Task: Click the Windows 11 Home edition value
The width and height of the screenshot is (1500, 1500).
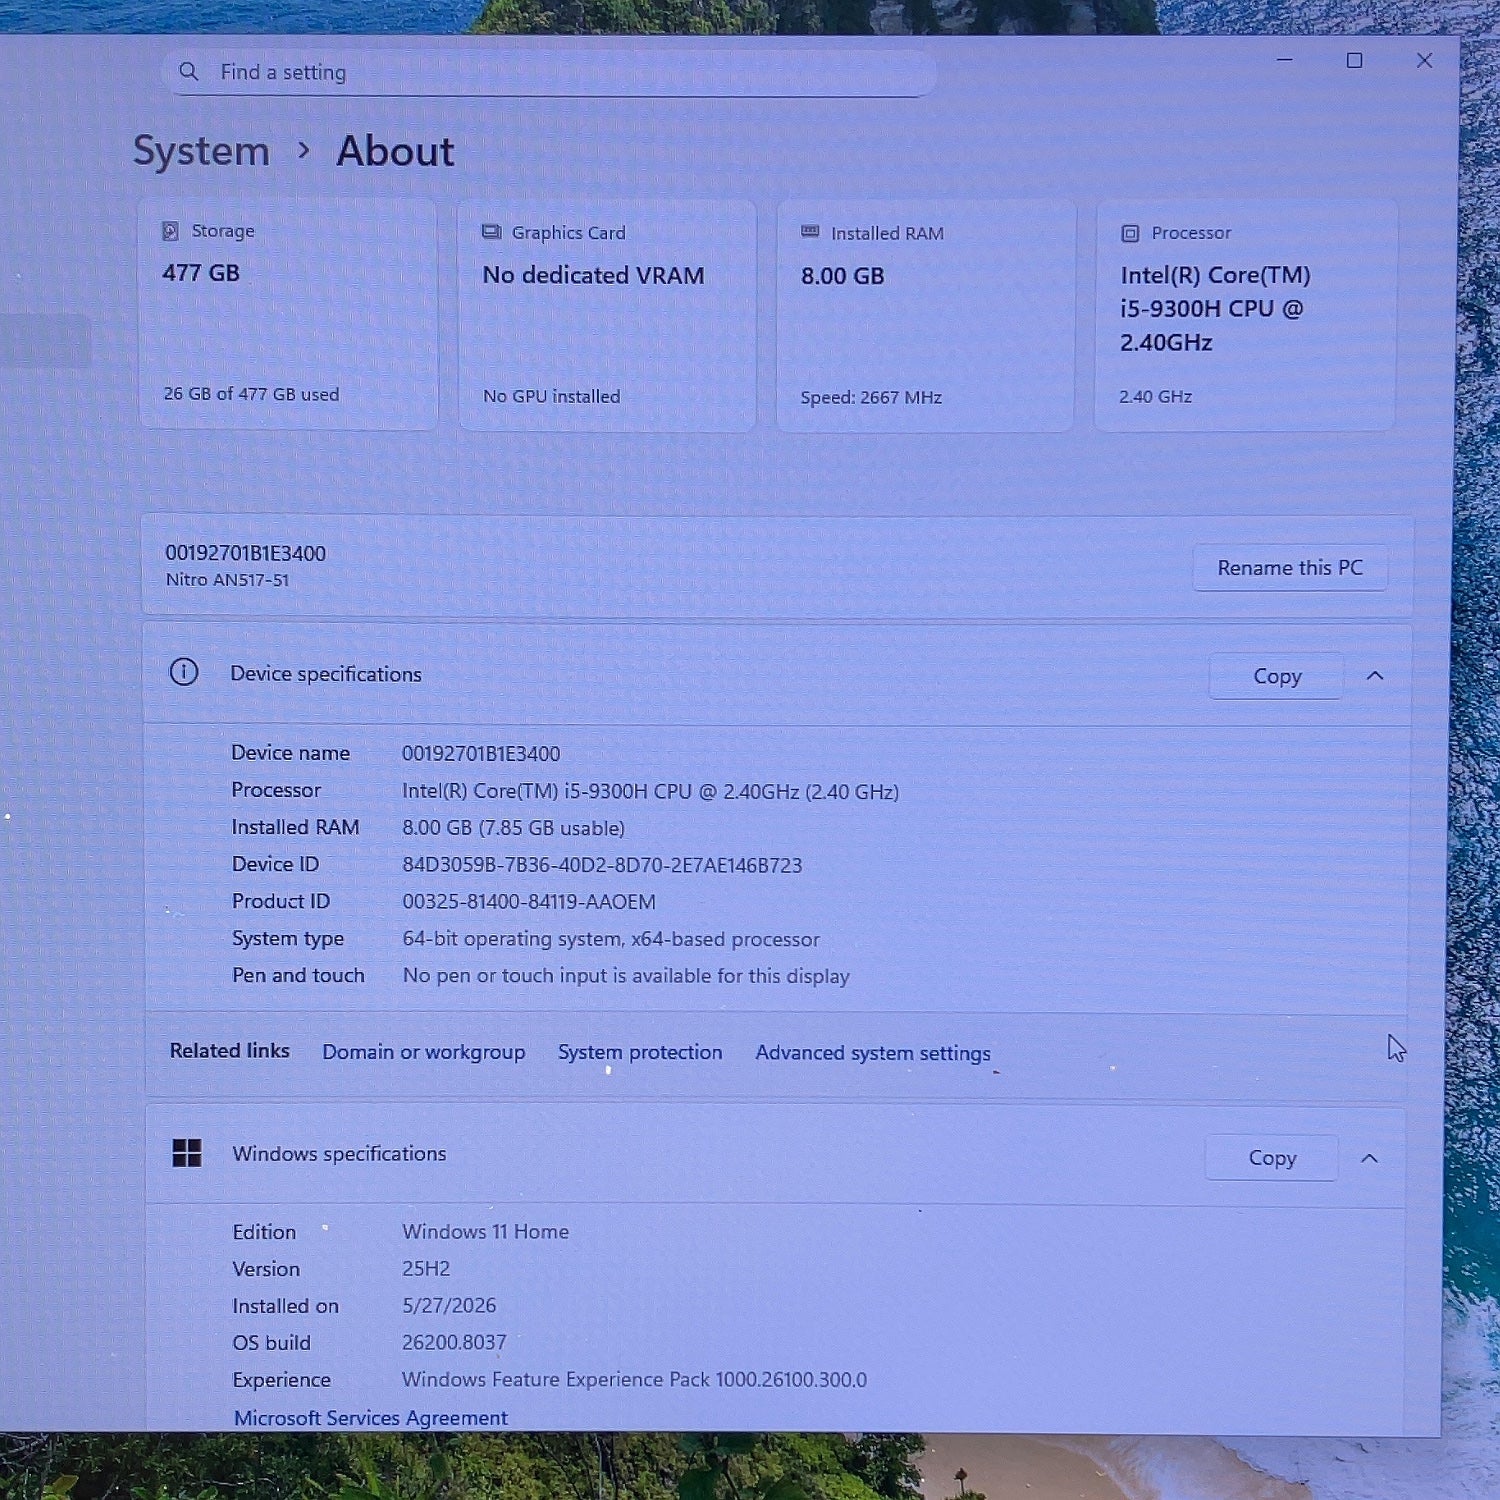Action: coord(485,1232)
